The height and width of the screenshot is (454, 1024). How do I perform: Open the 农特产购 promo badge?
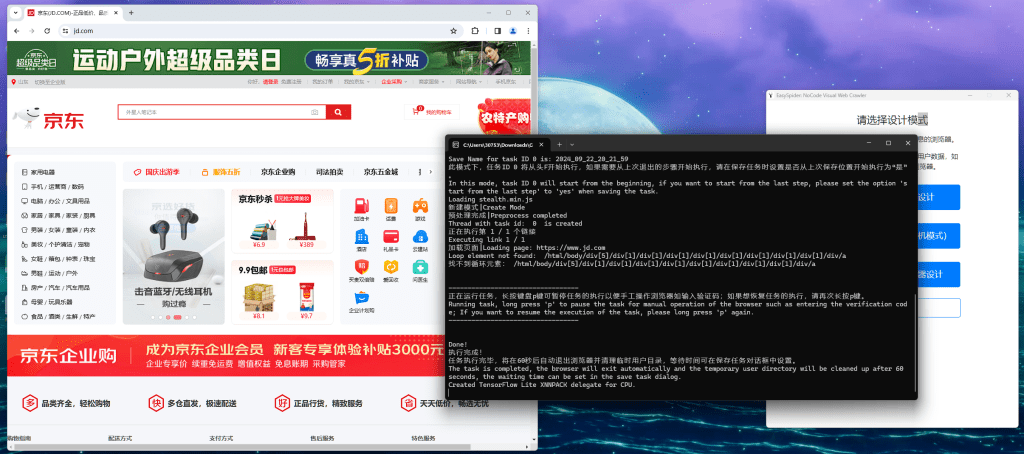pyautogui.click(x=504, y=116)
